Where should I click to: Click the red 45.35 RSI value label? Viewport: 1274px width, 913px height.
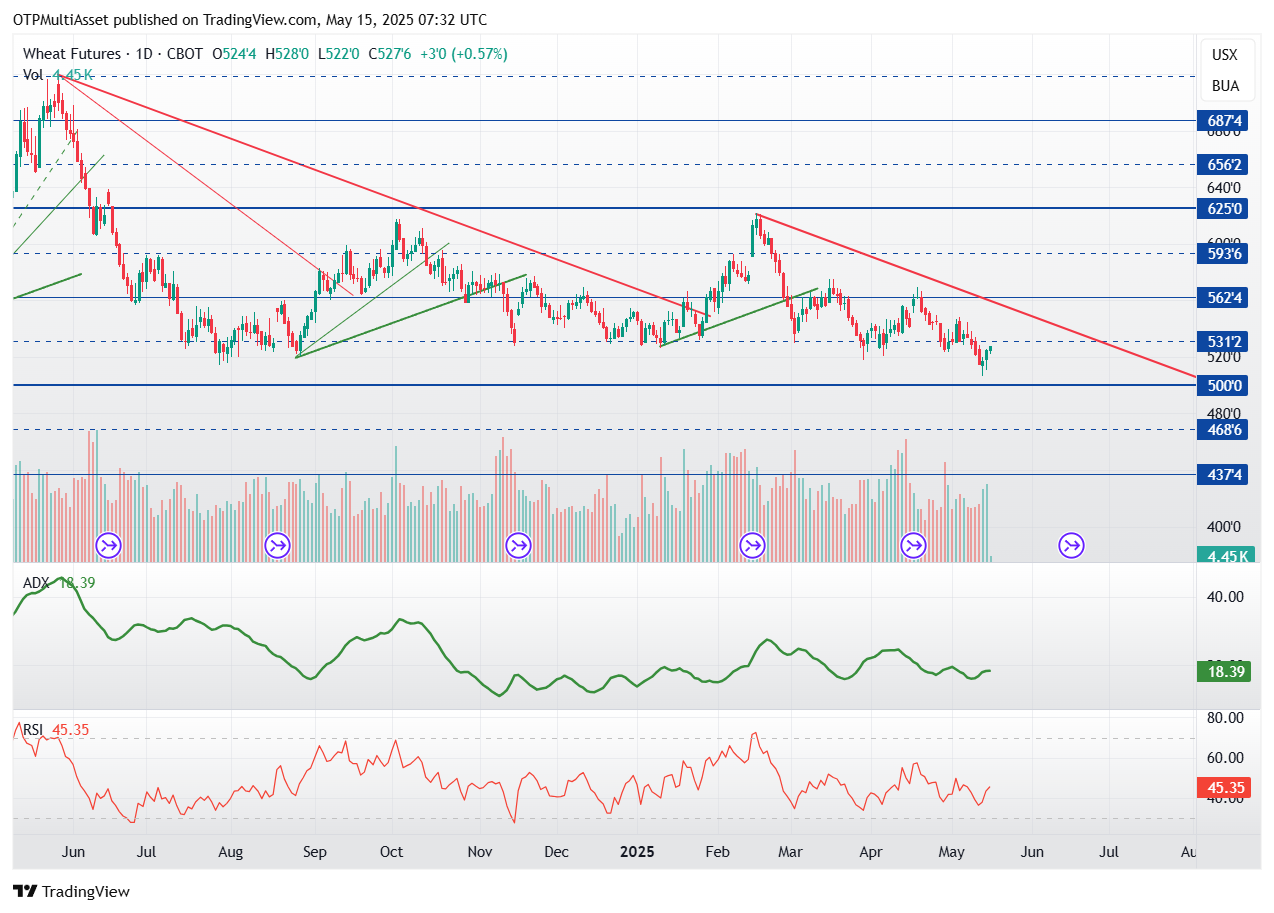[x=1224, y=788]
